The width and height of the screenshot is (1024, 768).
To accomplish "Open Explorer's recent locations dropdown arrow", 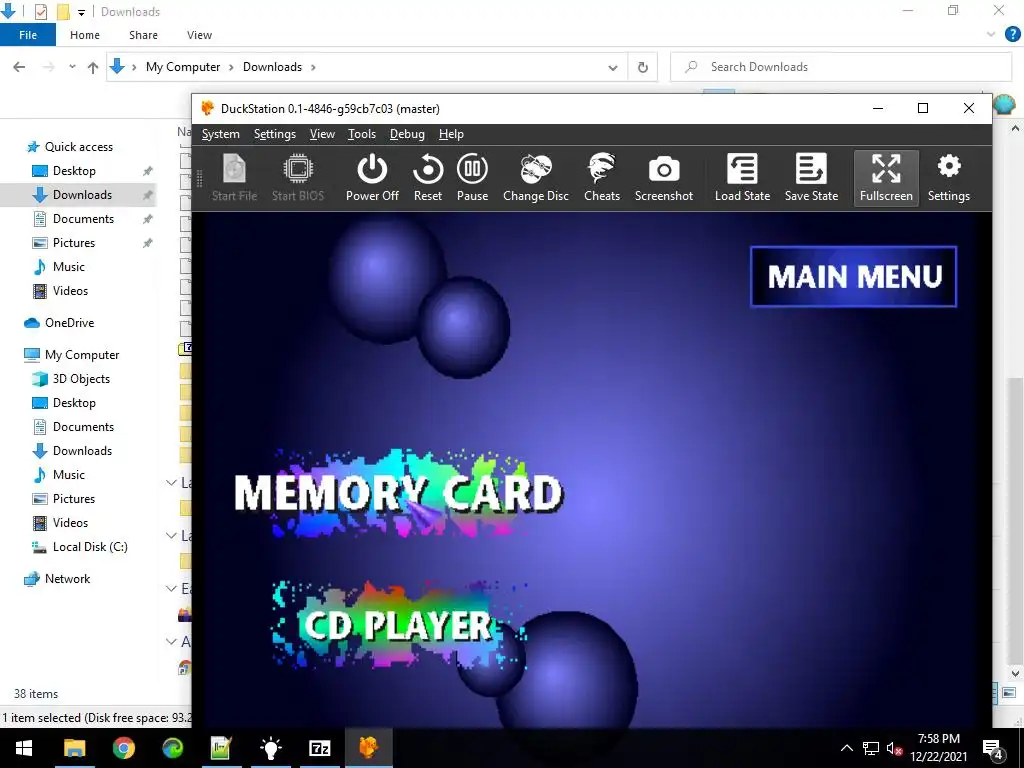I will pos(72,67).
